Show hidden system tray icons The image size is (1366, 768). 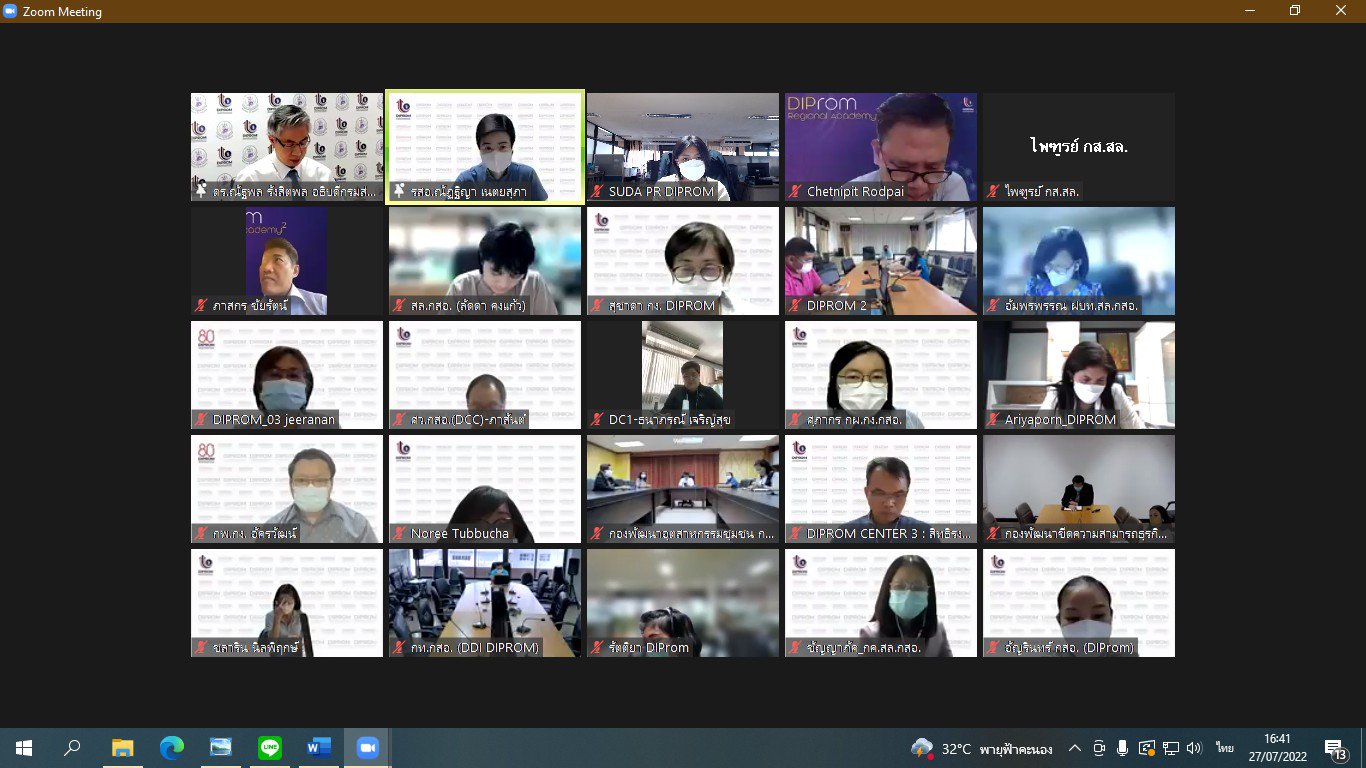pos(1075,749)
